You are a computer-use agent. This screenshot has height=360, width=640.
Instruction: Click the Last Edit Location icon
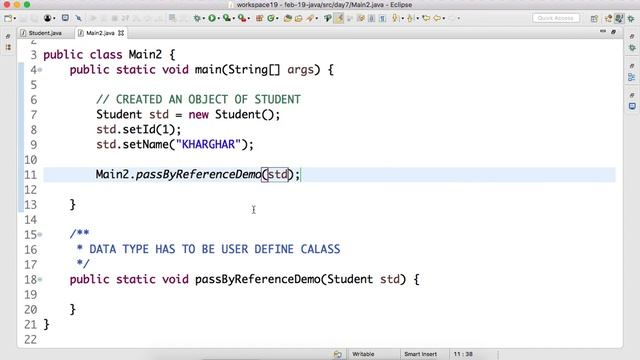[x=426, y=18]
